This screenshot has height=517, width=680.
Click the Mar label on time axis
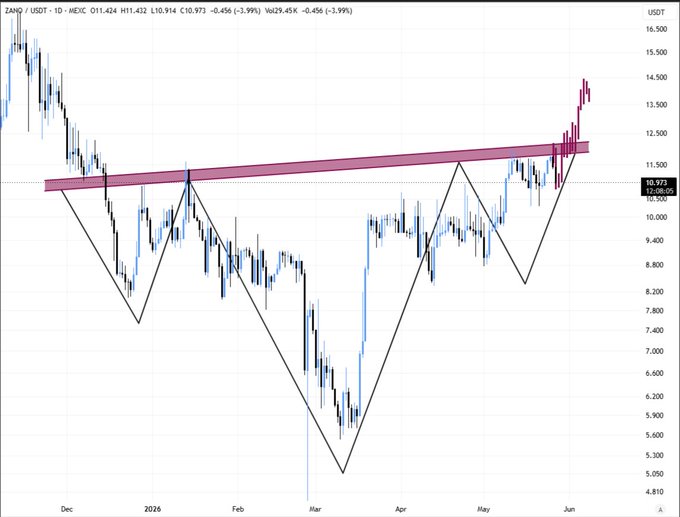[315, 509]
